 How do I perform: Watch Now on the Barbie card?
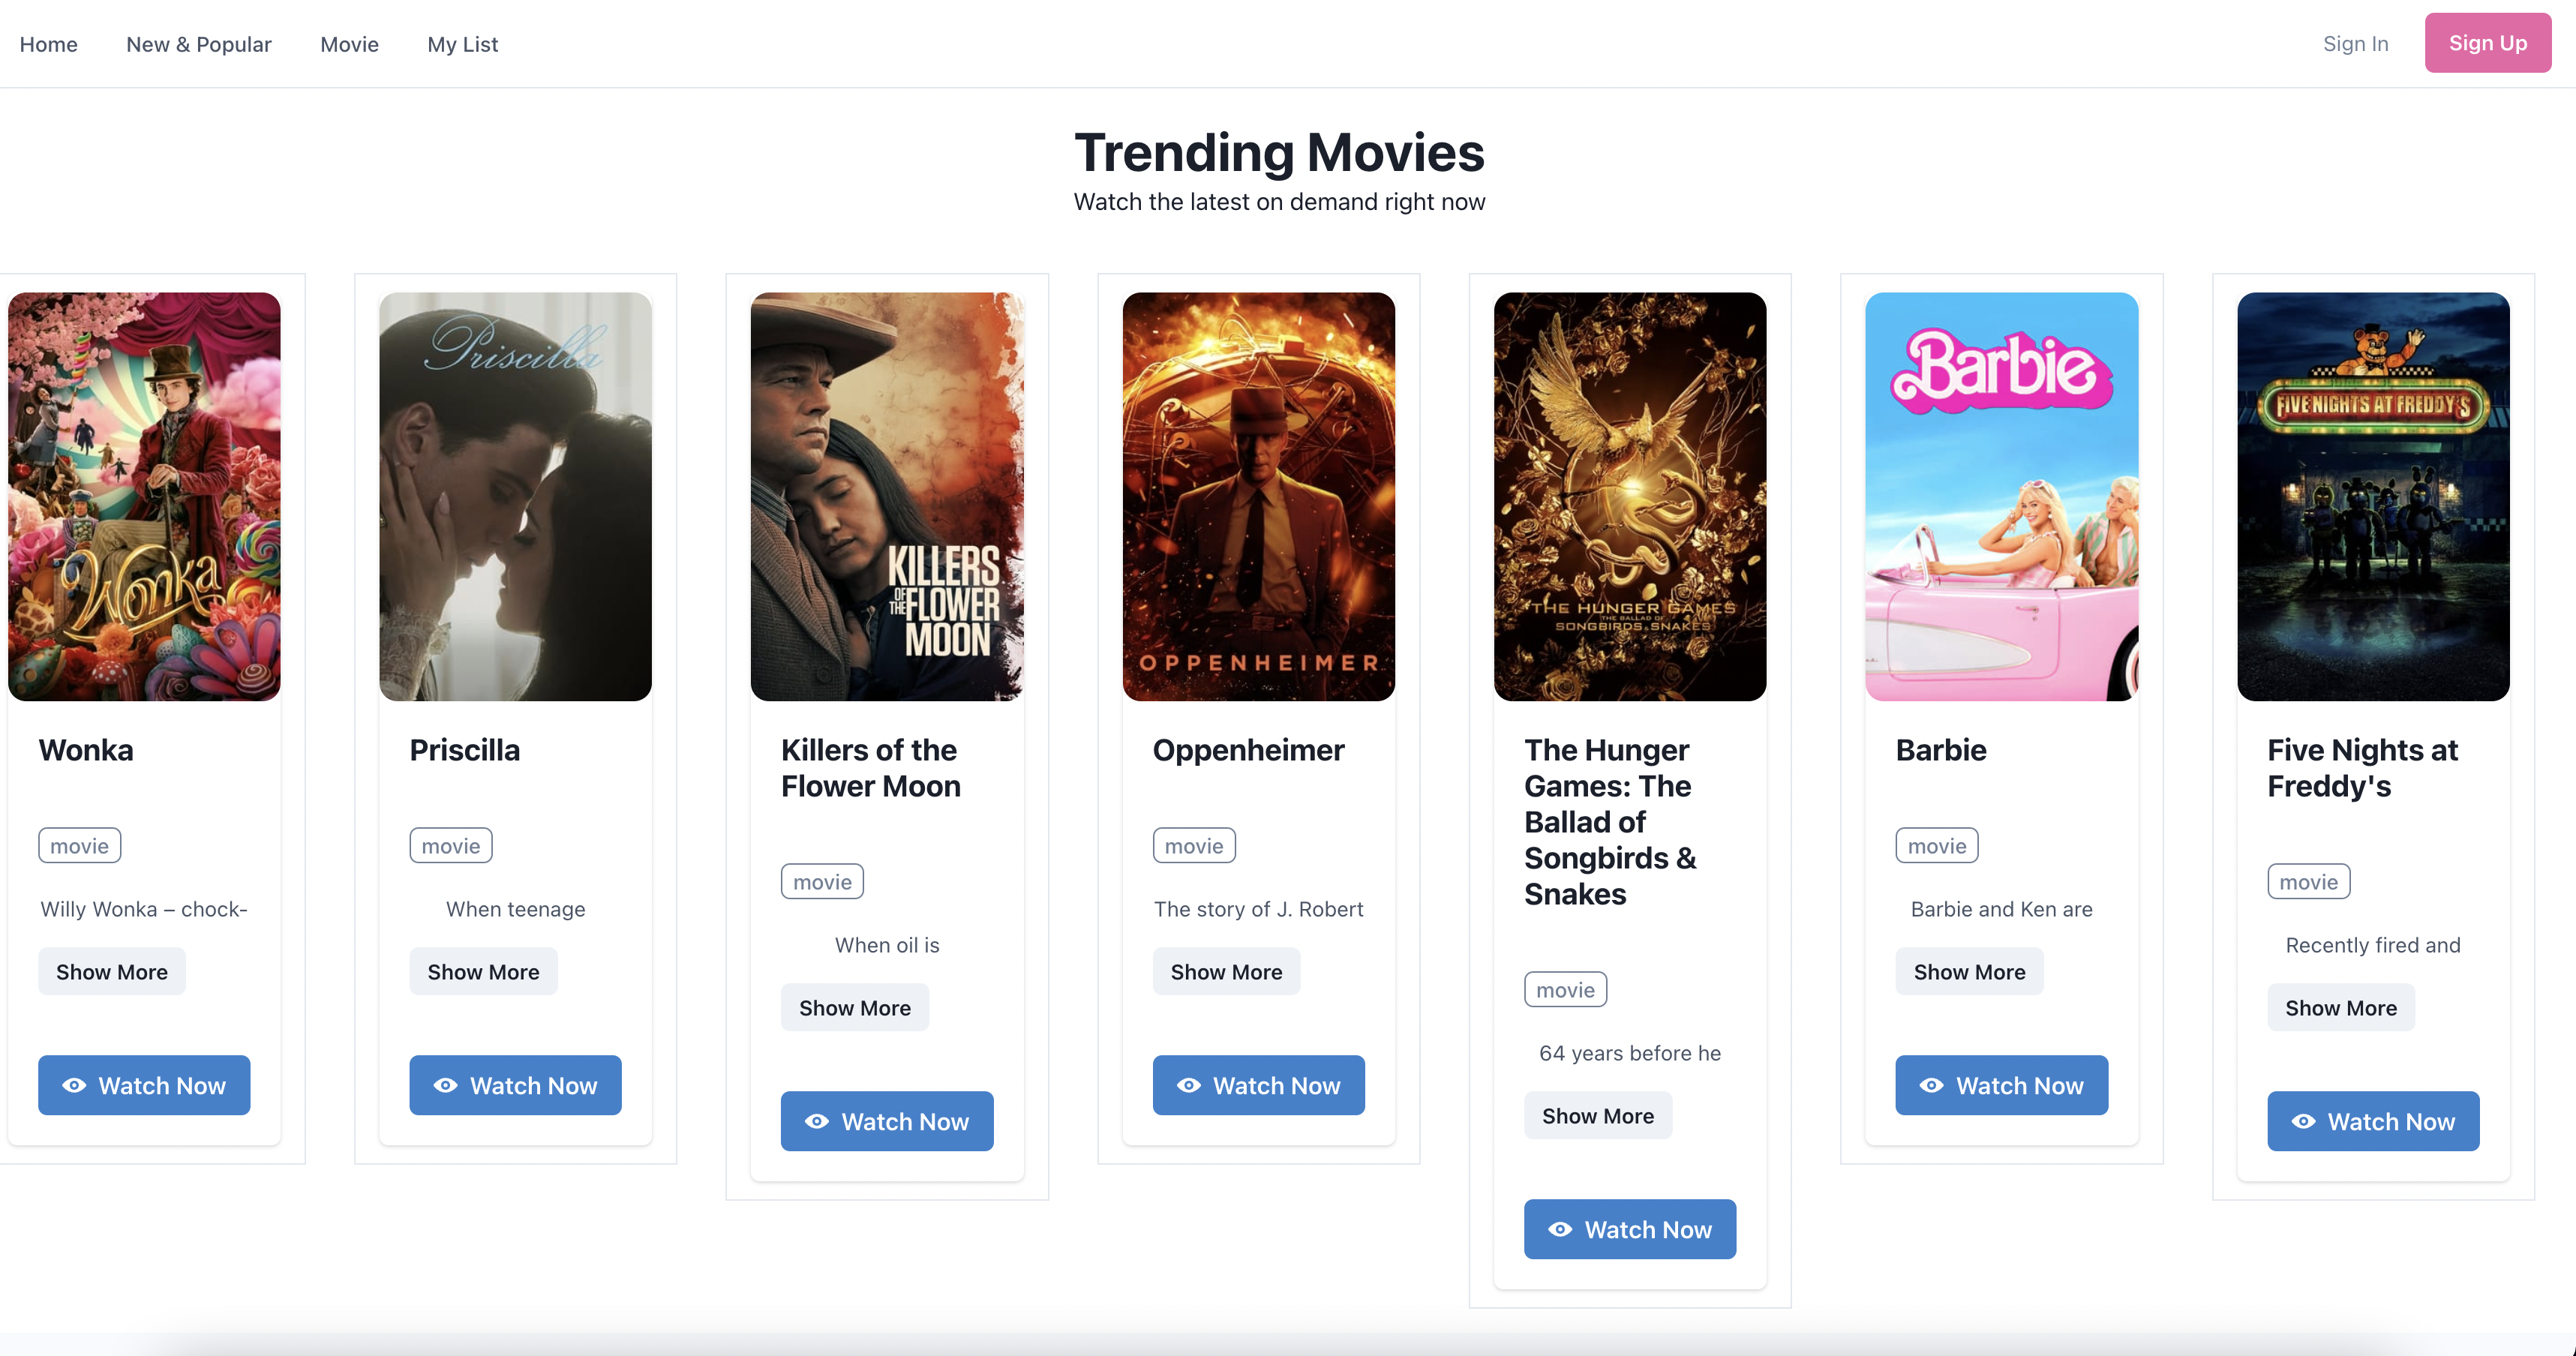point(2001,1085)
